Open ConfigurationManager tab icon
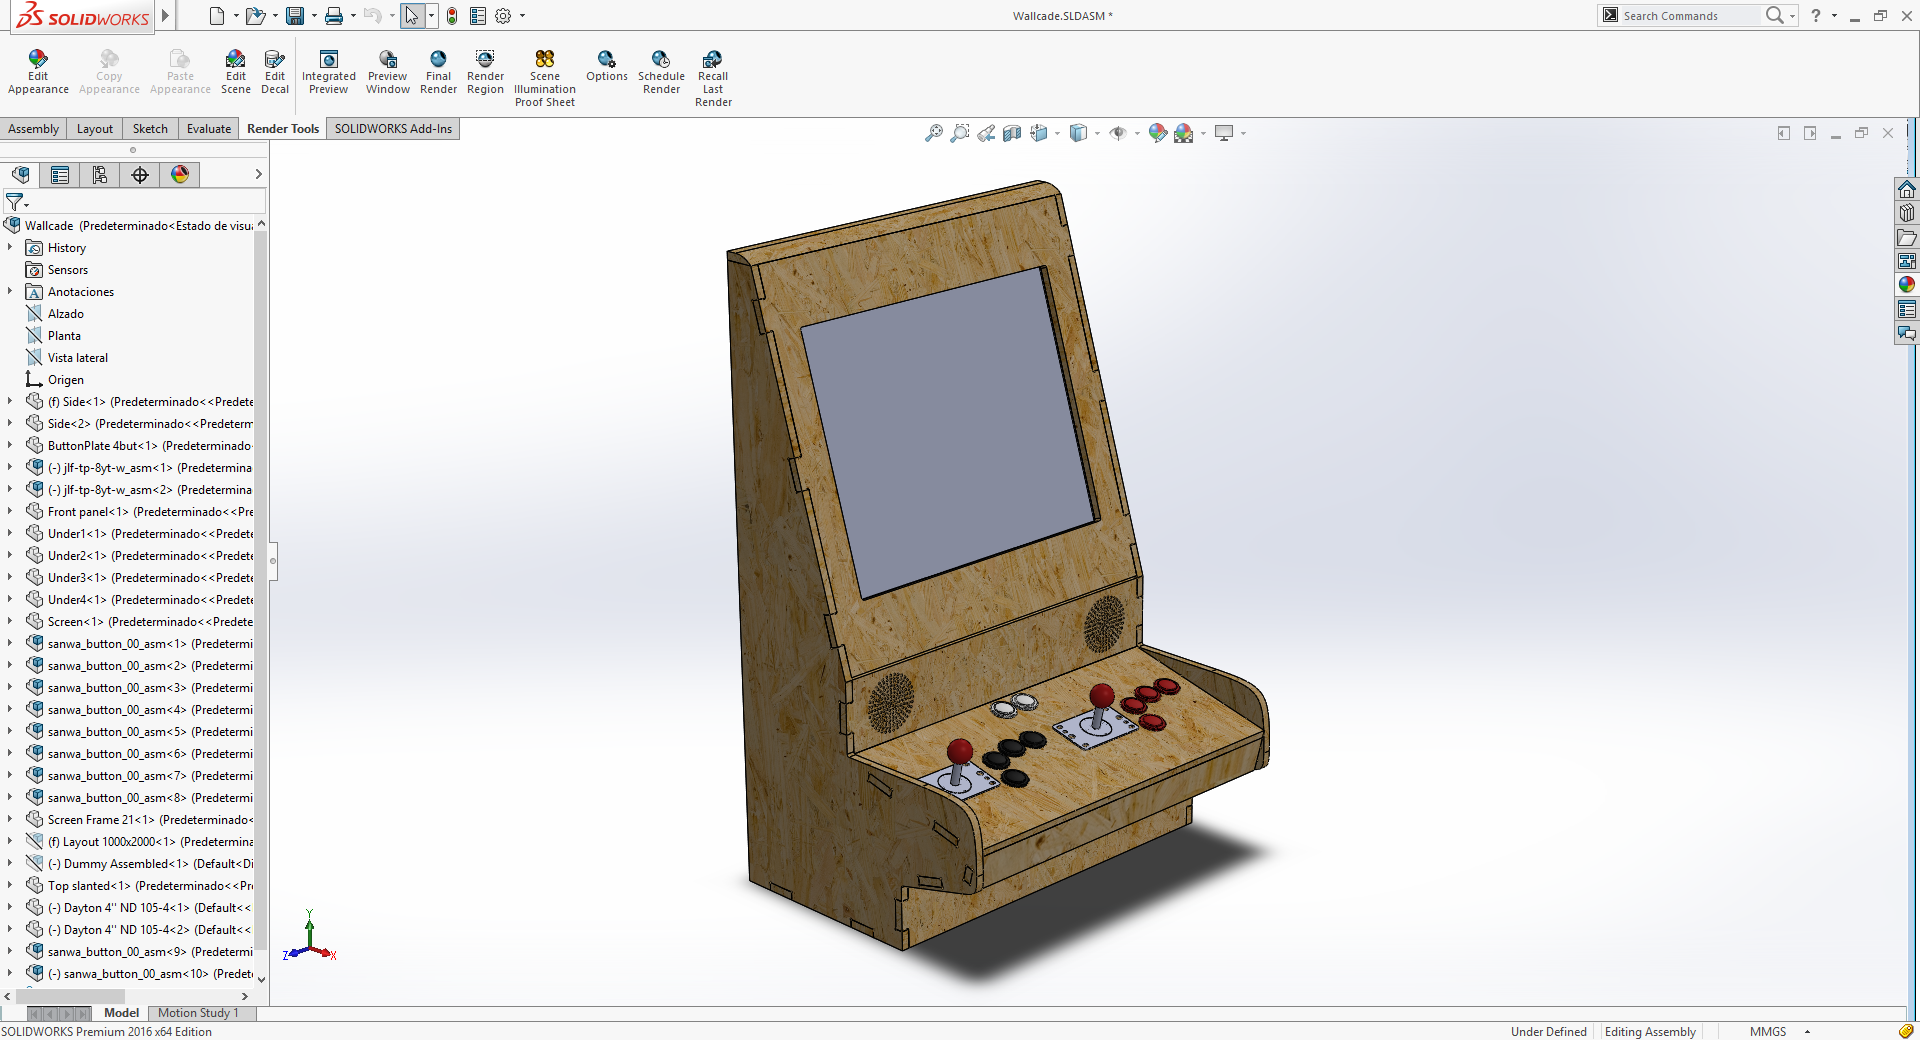The height and width of the screenshot is (1040, 1920). point(100,175)
